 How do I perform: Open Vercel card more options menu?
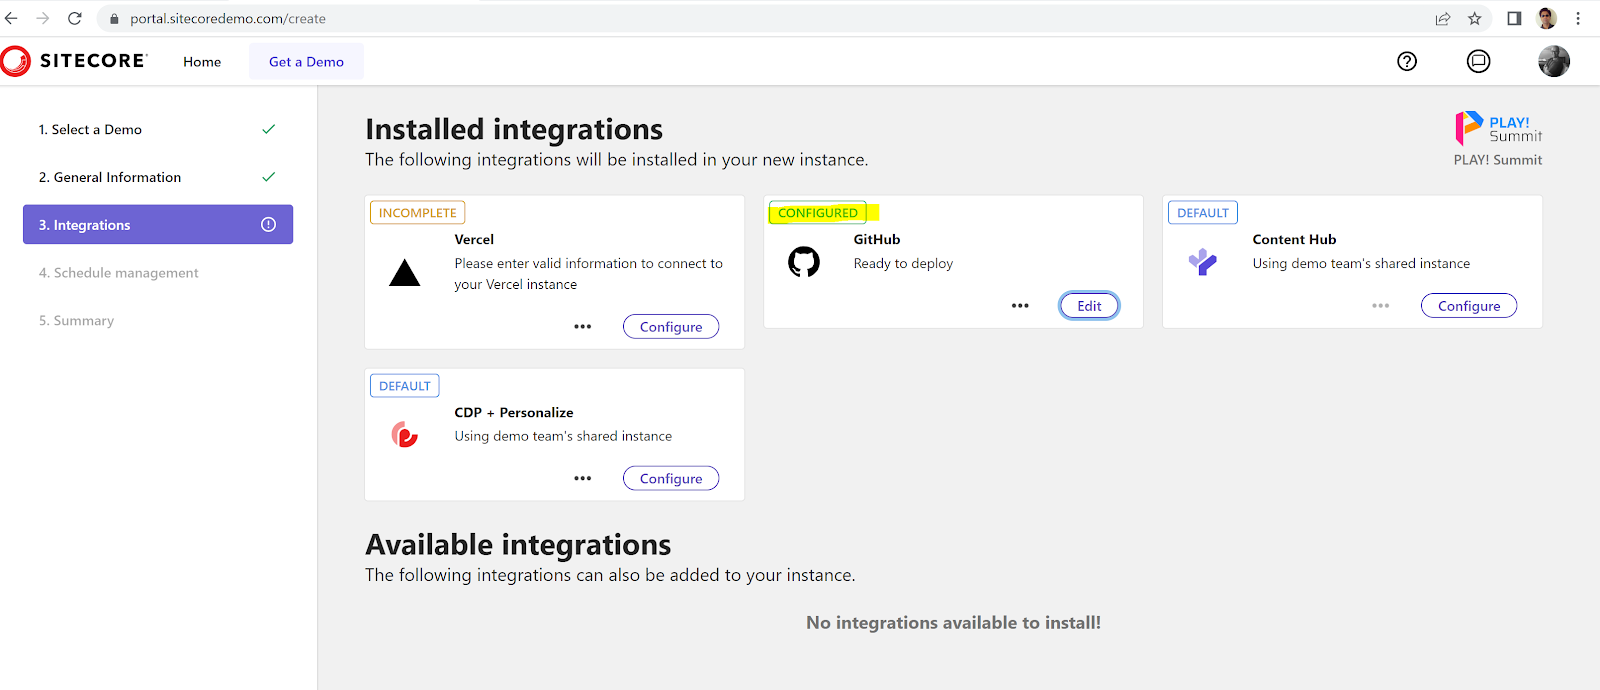pos(583,327)
